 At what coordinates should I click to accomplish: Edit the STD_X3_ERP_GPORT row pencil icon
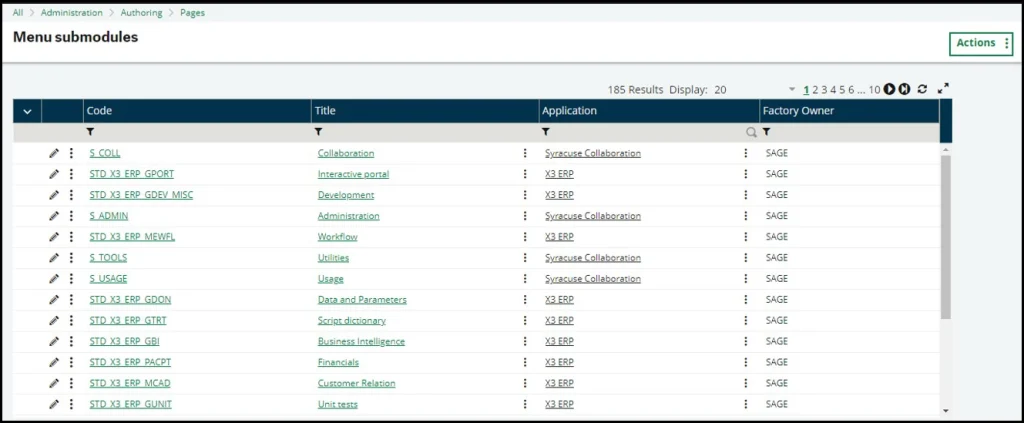coord(54,174)
